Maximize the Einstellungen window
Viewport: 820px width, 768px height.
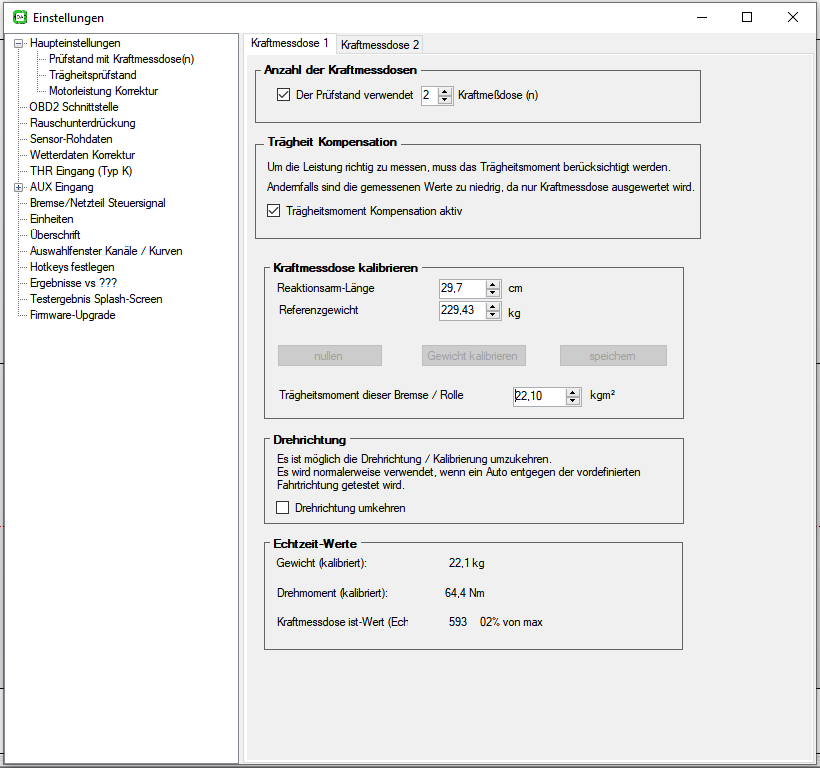click(747, 17)
